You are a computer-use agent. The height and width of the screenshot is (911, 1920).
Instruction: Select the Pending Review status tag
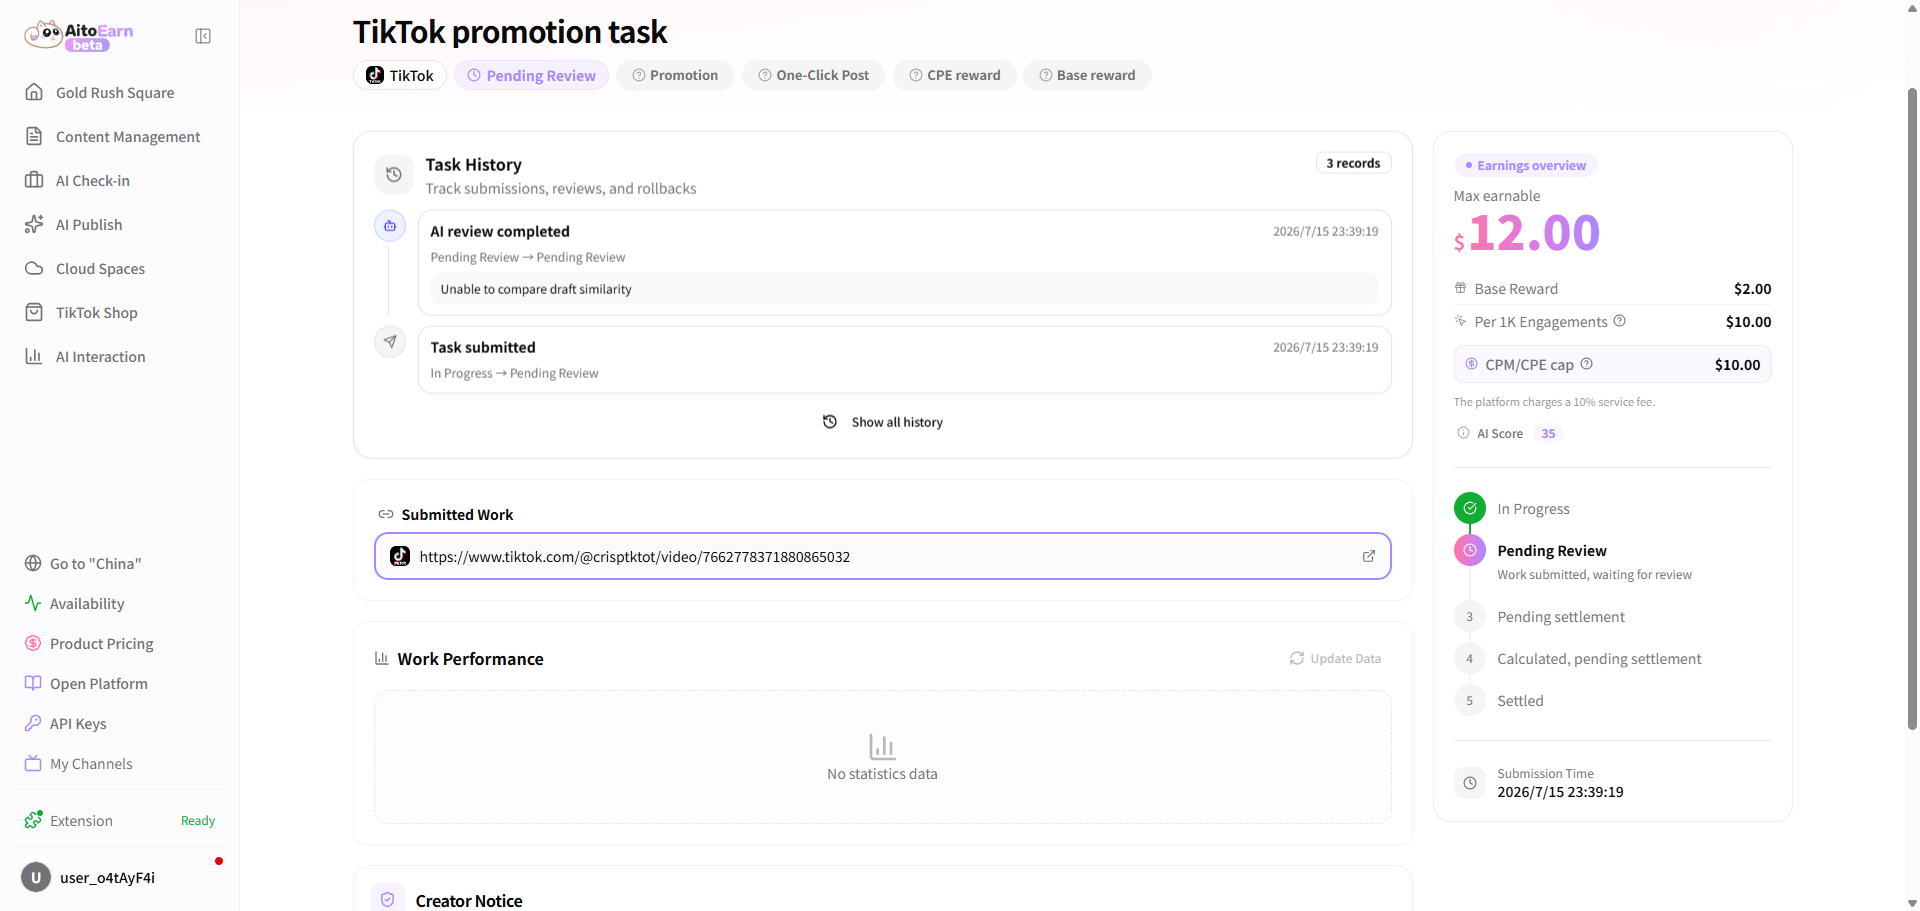tap(531, 75)
